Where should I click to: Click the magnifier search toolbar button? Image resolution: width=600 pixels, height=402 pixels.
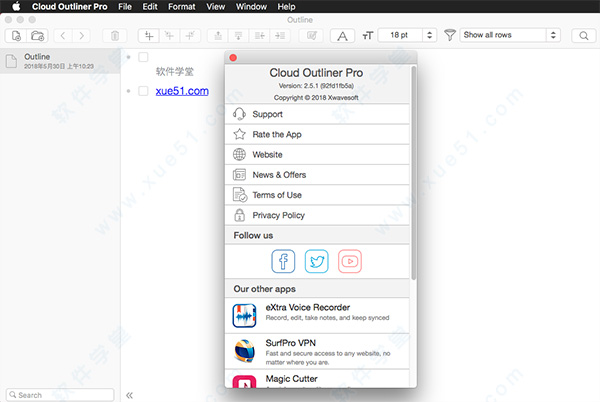pos(584,36)
